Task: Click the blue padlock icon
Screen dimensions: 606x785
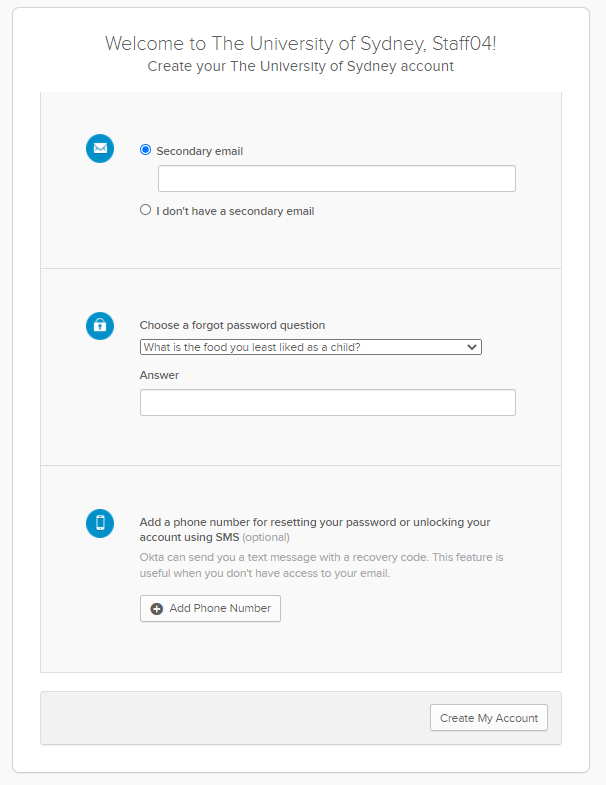Action: (x=100, y=325)
